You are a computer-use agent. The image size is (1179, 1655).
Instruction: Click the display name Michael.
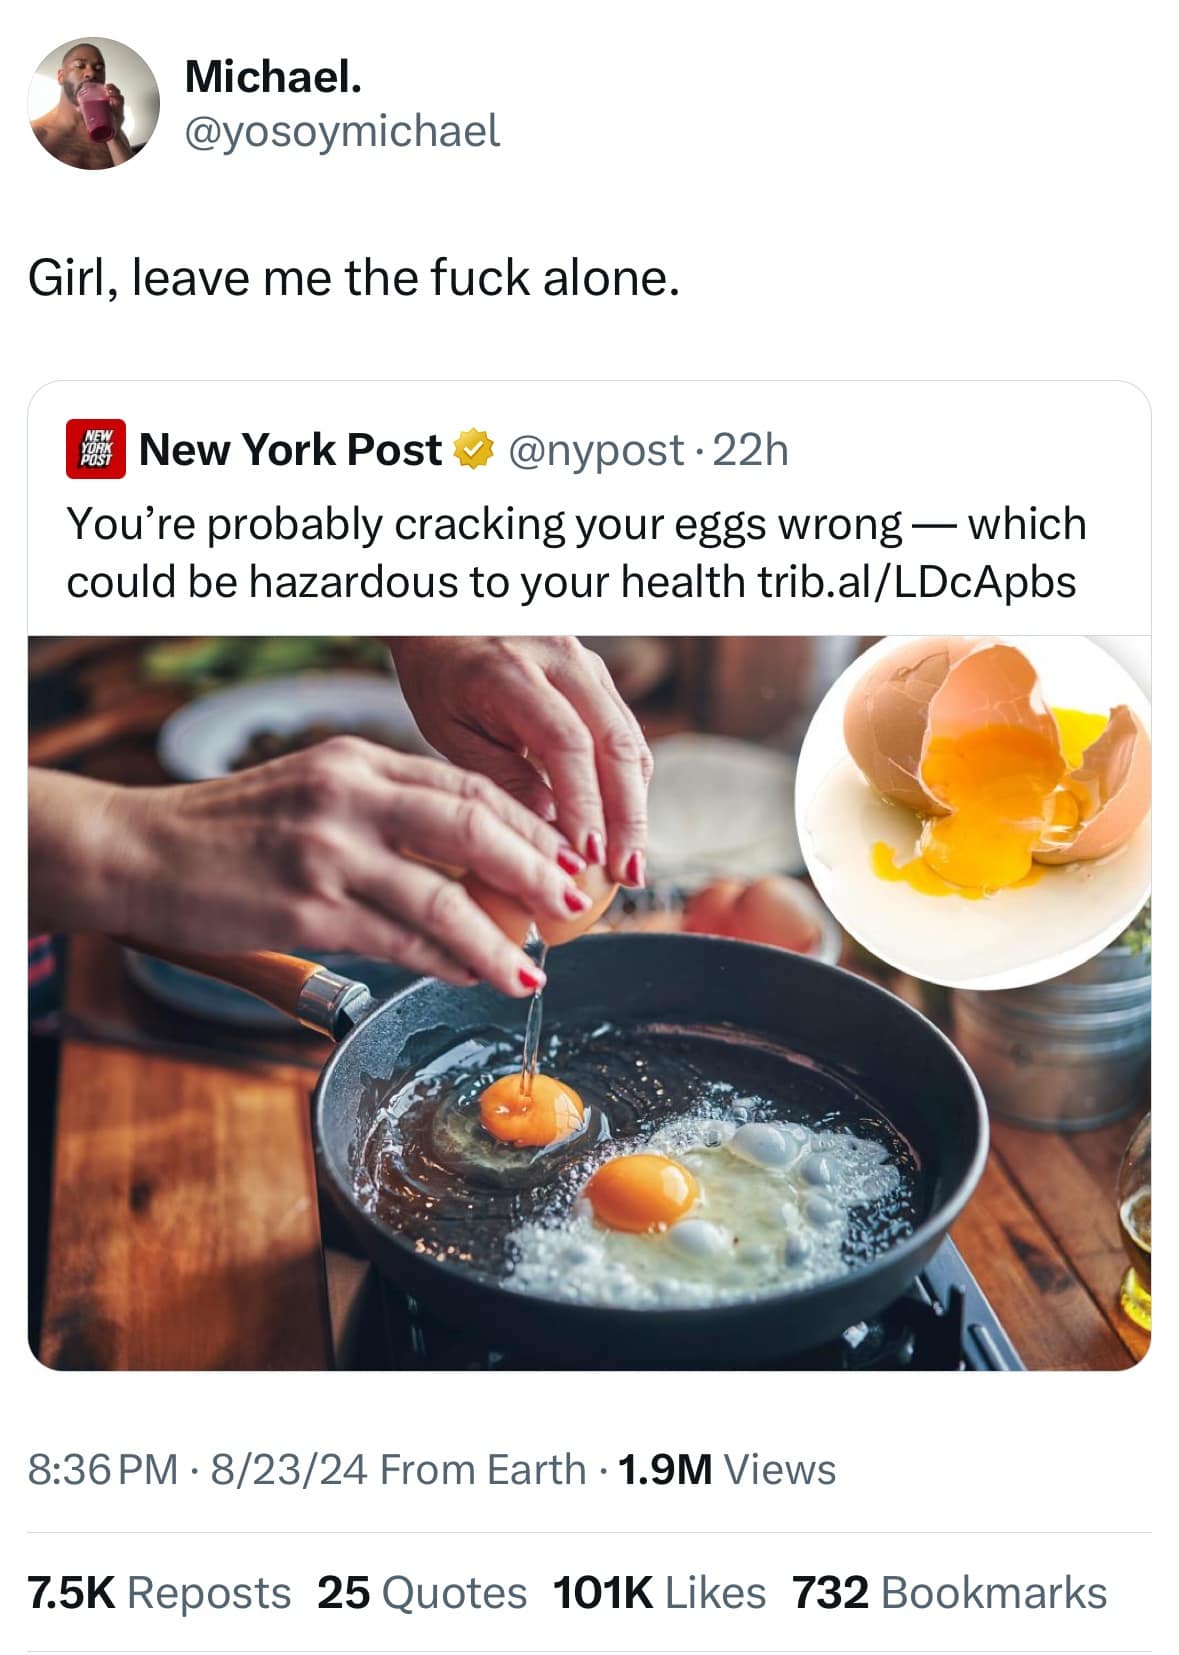(273, 77)
